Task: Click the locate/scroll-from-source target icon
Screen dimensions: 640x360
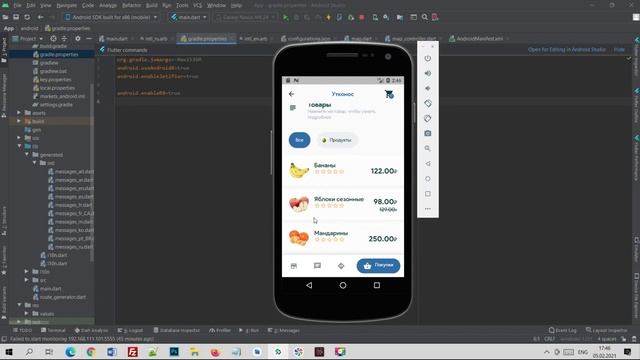Action: pos(53,38)
